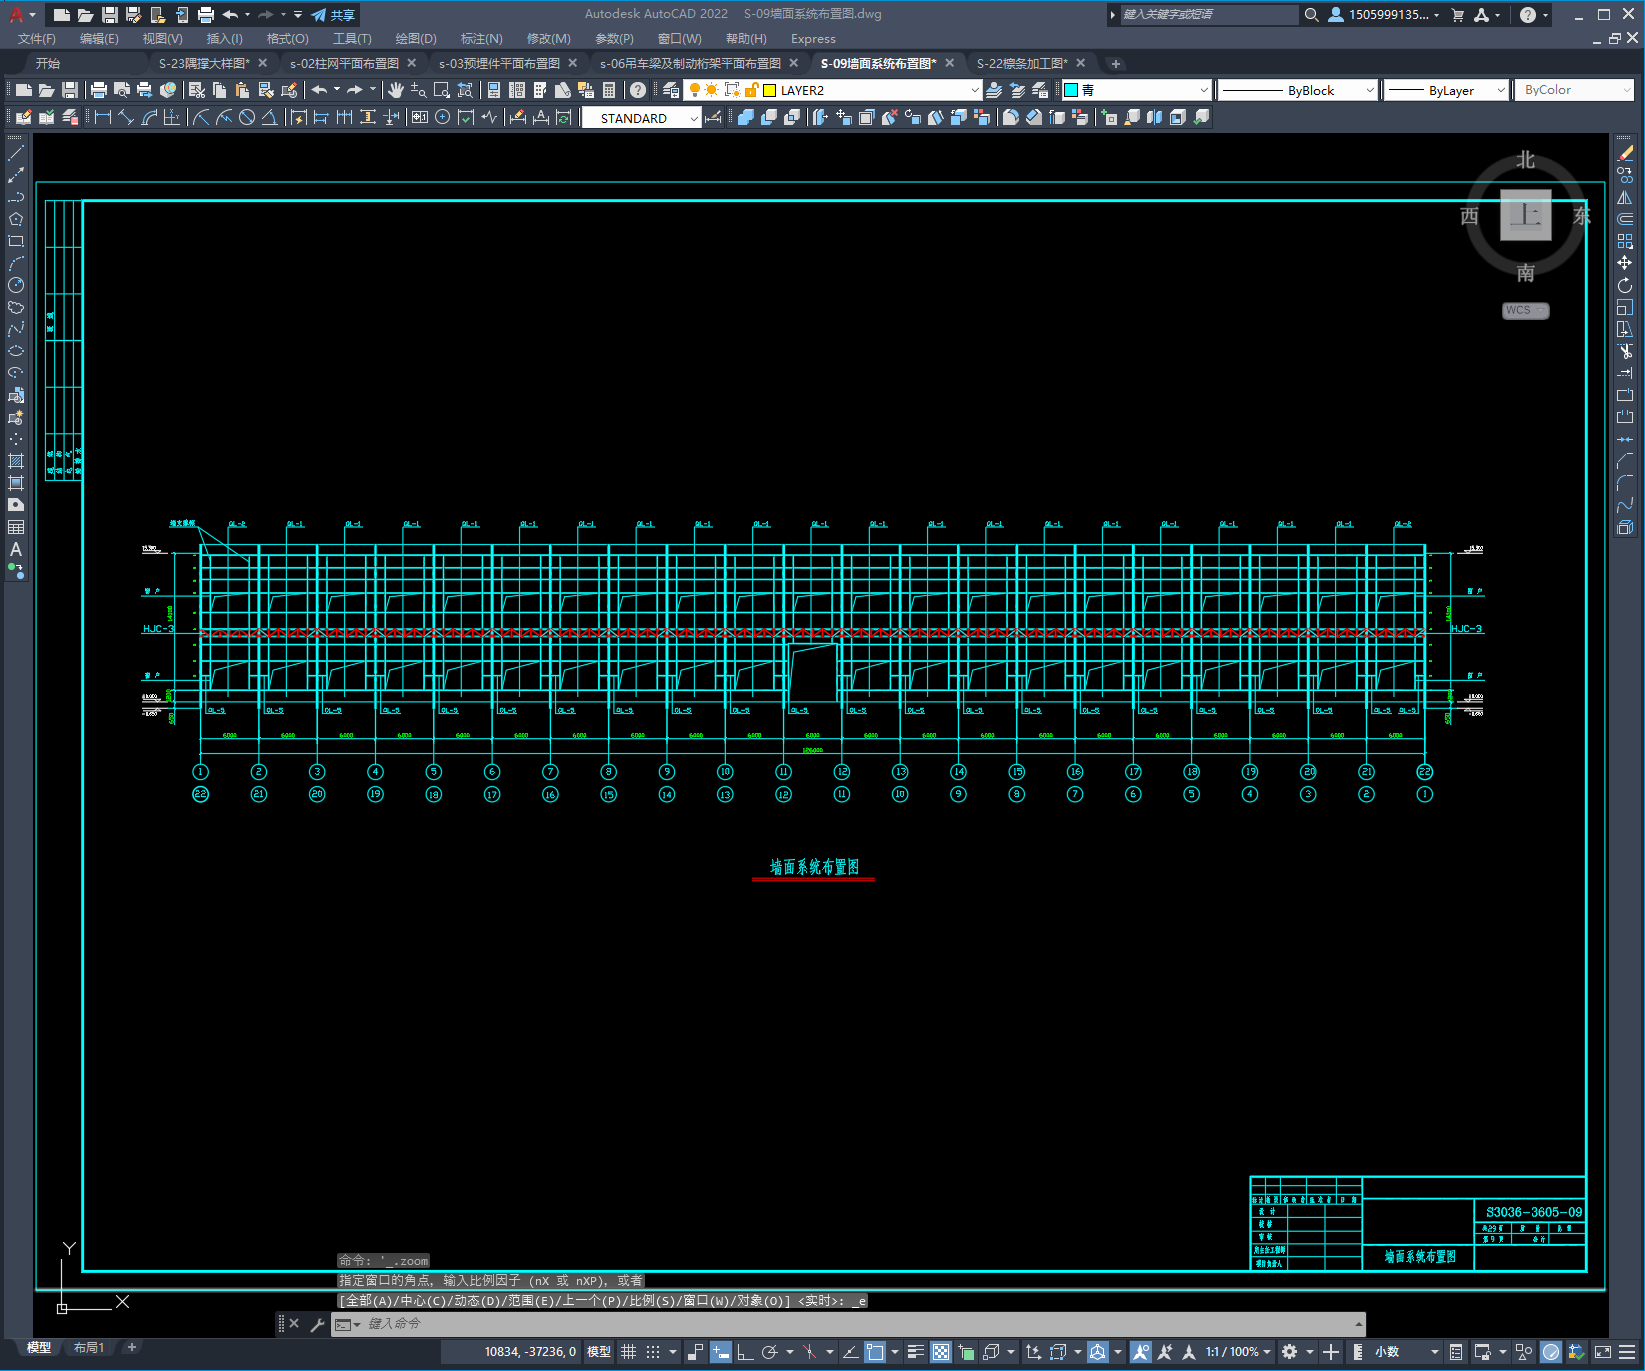Click the Workspace Switching gear icon
The width and height of the screenshot is (1645, 1371).
(1290, 1352)
